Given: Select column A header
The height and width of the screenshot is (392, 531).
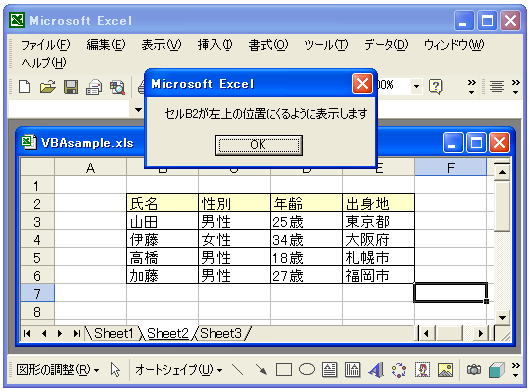Looking at the screenshot, I should [x=90, y=168].
